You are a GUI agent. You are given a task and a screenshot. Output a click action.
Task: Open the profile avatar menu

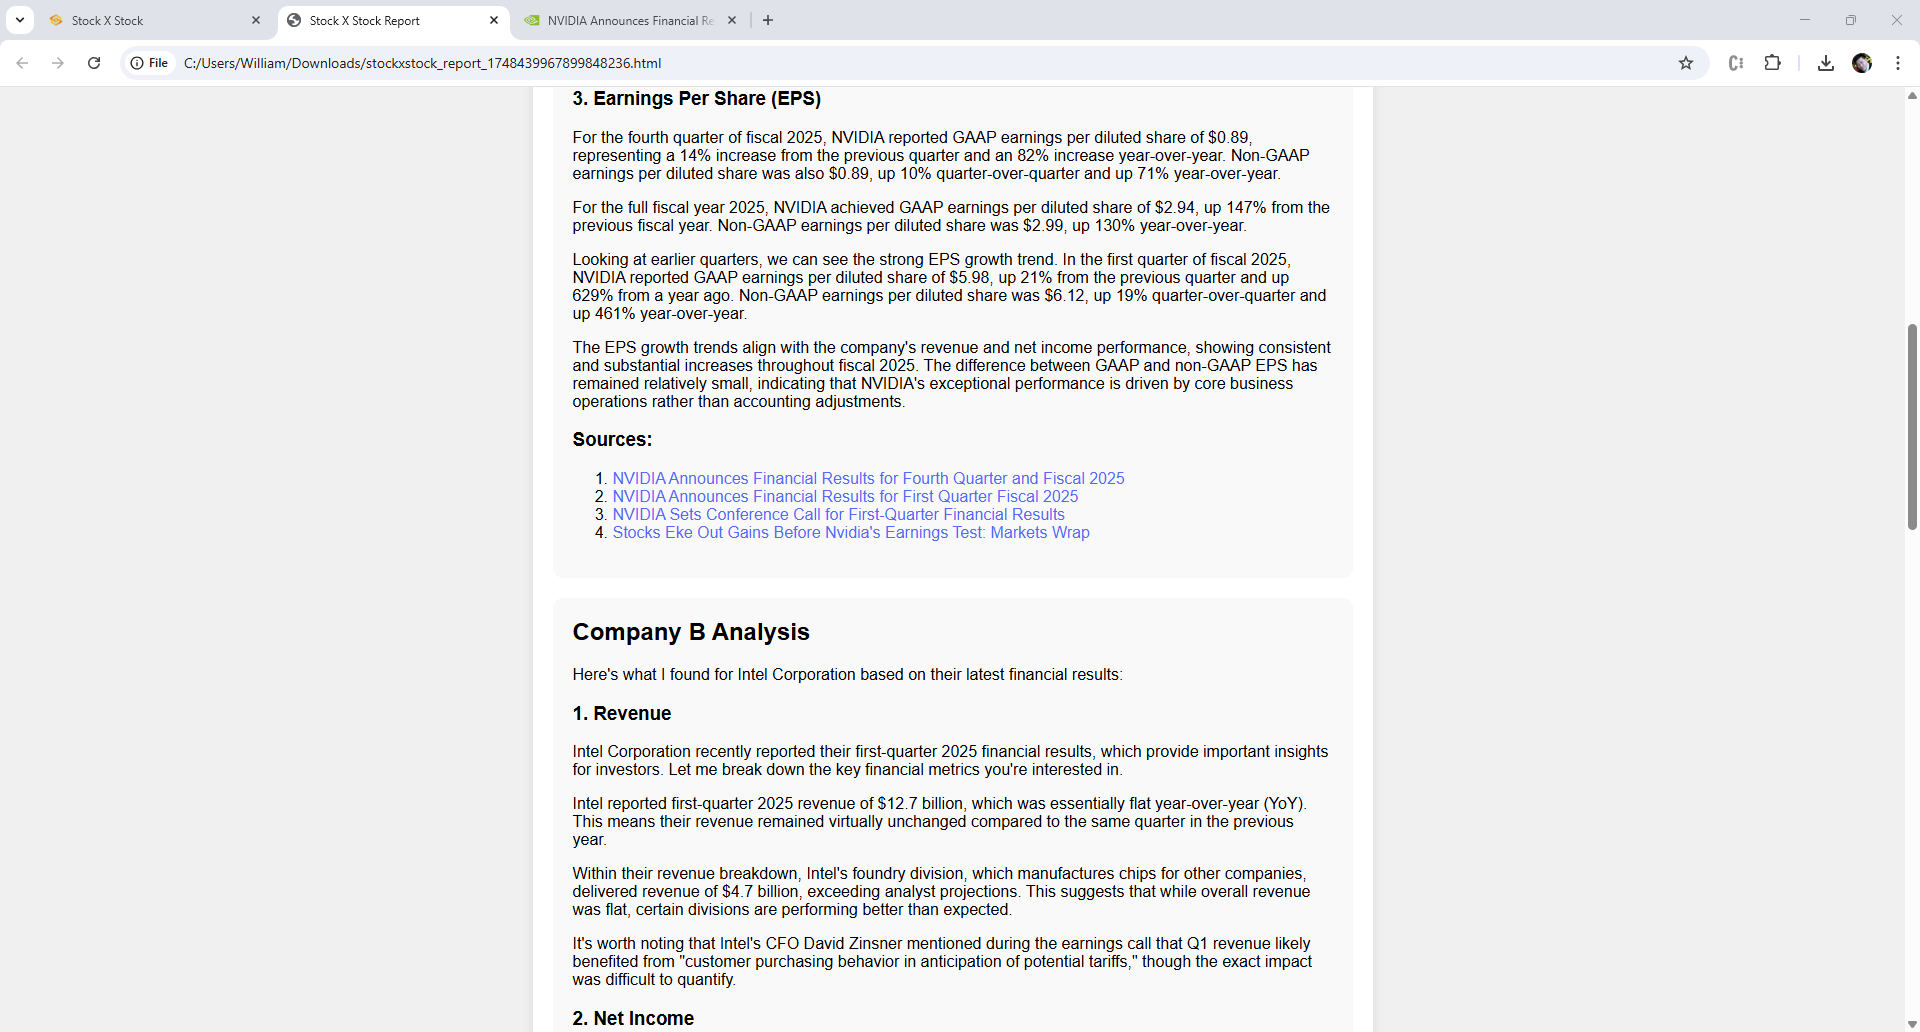coord(1862,63)
